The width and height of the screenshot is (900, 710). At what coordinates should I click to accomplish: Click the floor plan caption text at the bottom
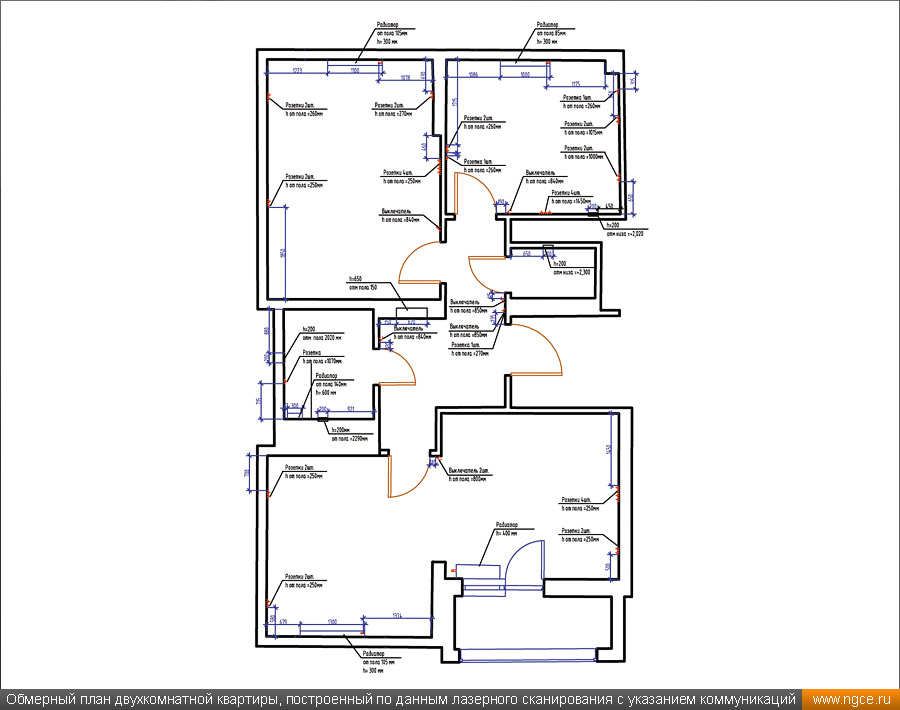point(400,699)
